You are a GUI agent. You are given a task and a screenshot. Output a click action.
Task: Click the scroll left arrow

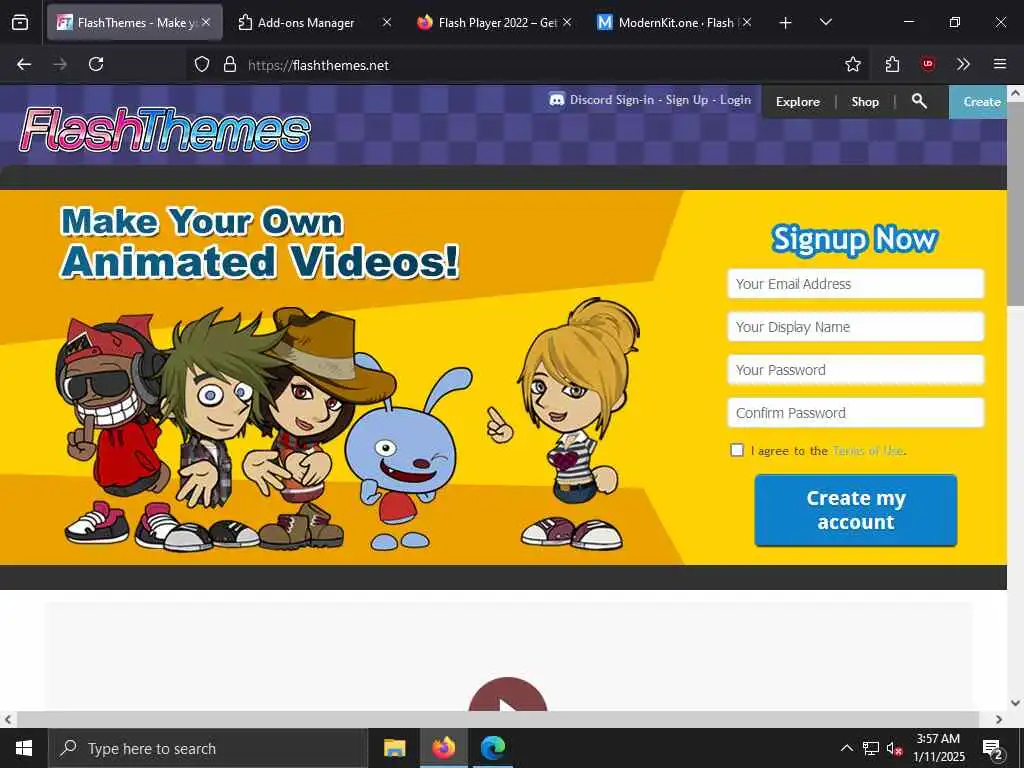point(8,719)
